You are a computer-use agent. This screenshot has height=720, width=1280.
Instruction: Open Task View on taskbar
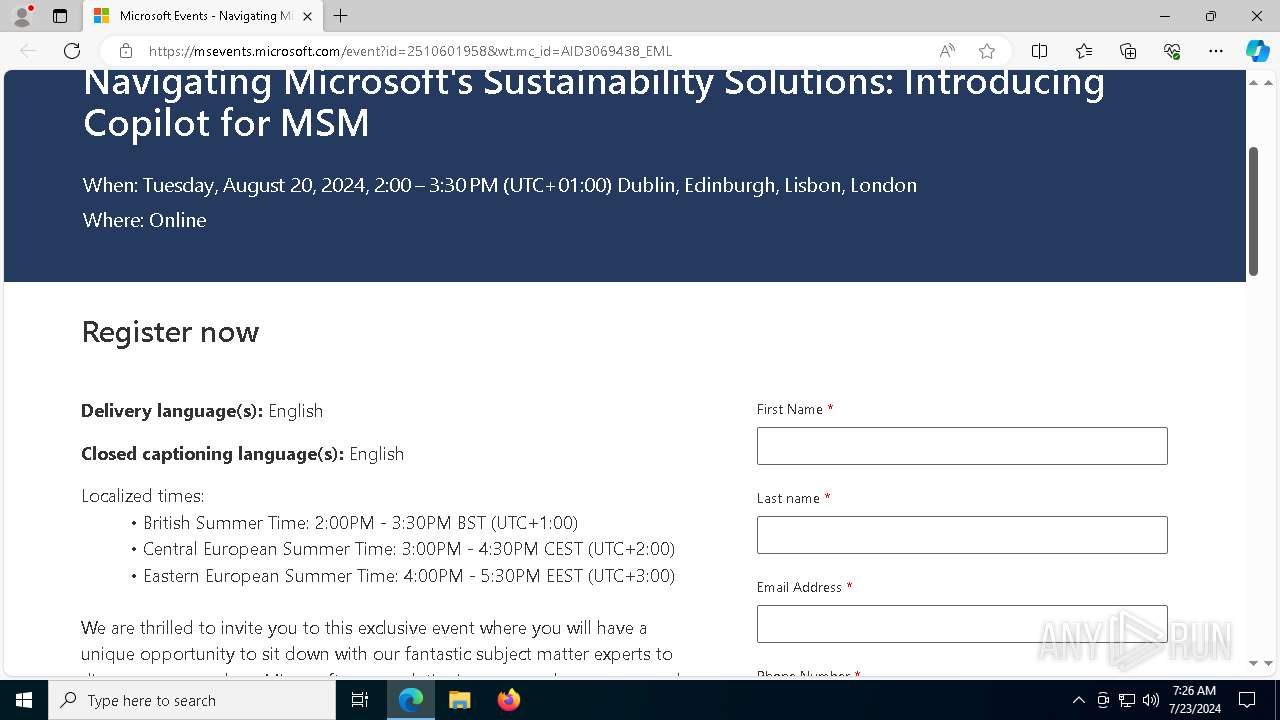360,700
